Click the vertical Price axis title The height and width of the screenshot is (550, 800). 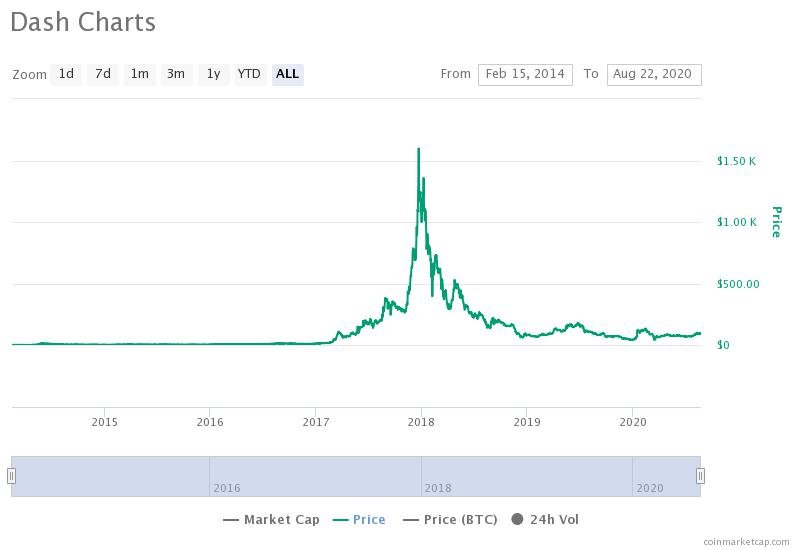pos(776,222)
